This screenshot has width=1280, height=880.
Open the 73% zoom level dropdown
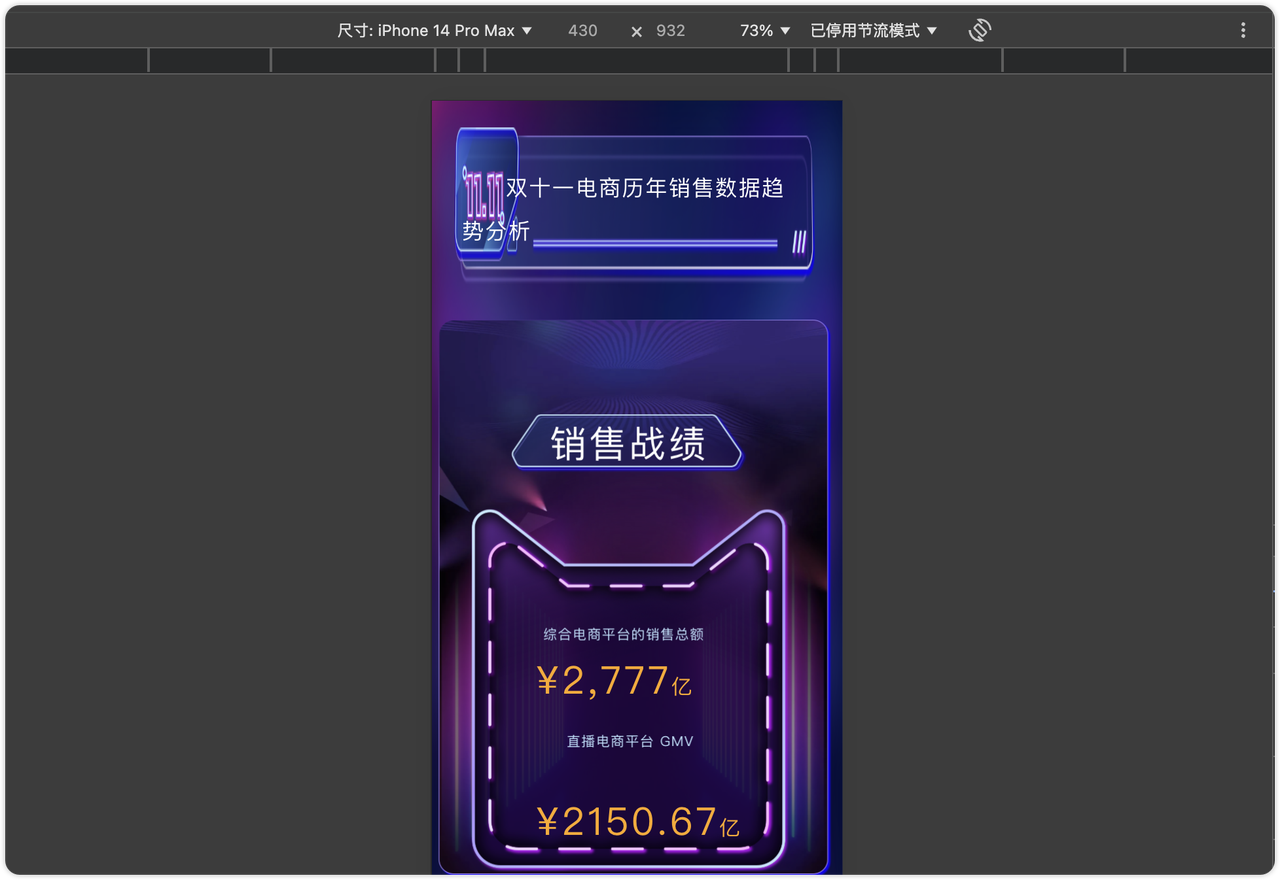coord(765,31)
